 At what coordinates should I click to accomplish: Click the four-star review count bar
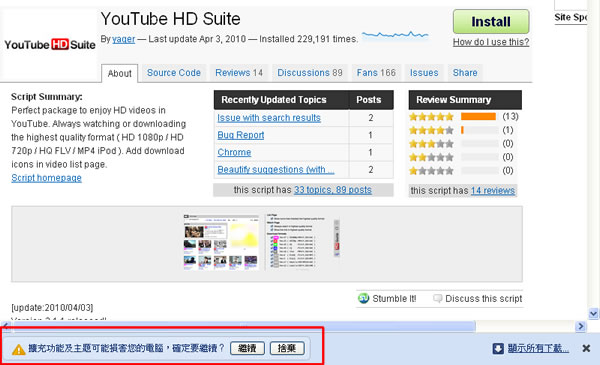point(480,130)
